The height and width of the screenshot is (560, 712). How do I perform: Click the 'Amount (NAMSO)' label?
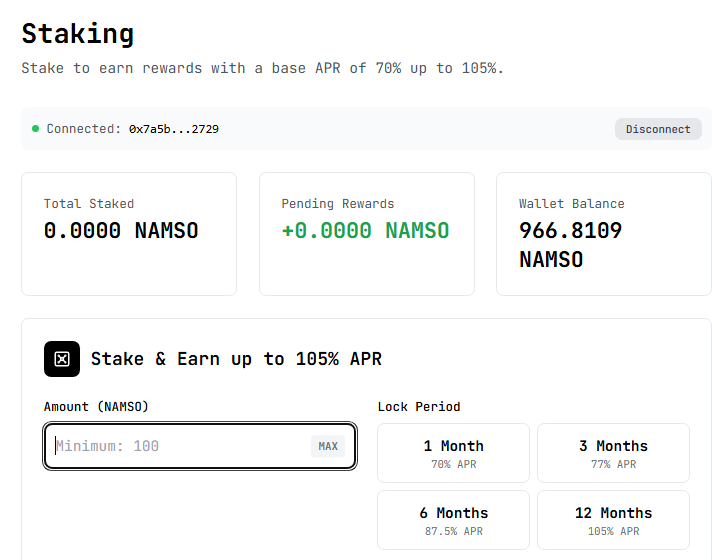click(x=96, y=406)
